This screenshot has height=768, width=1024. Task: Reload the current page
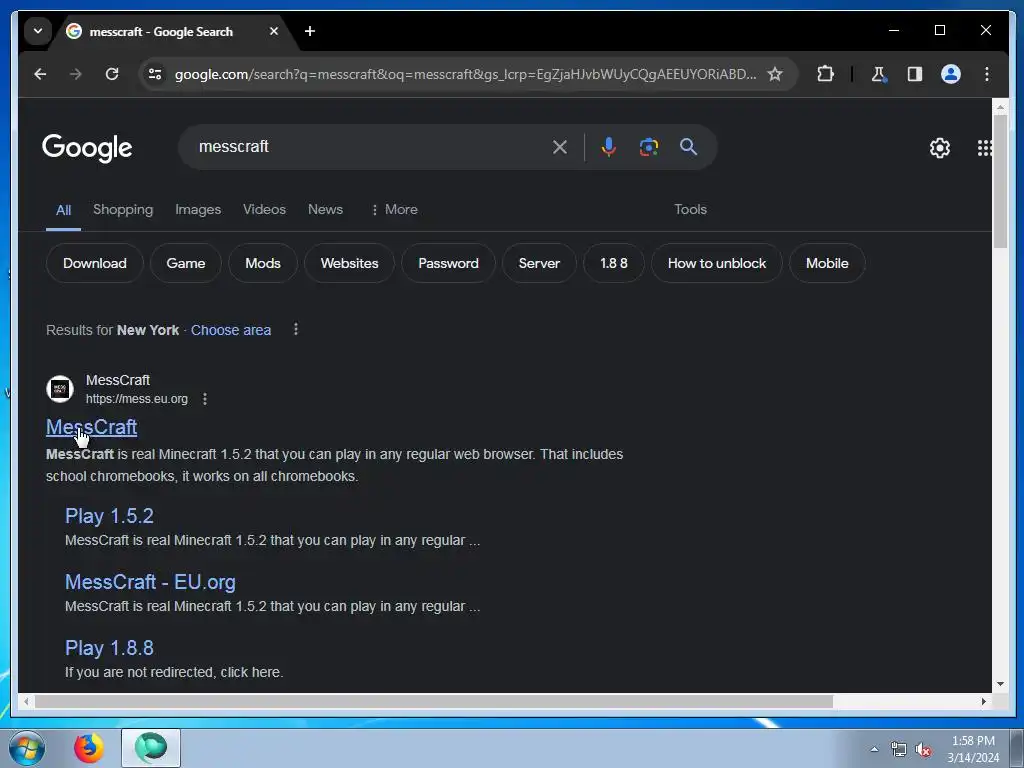(x=112, y=74)
